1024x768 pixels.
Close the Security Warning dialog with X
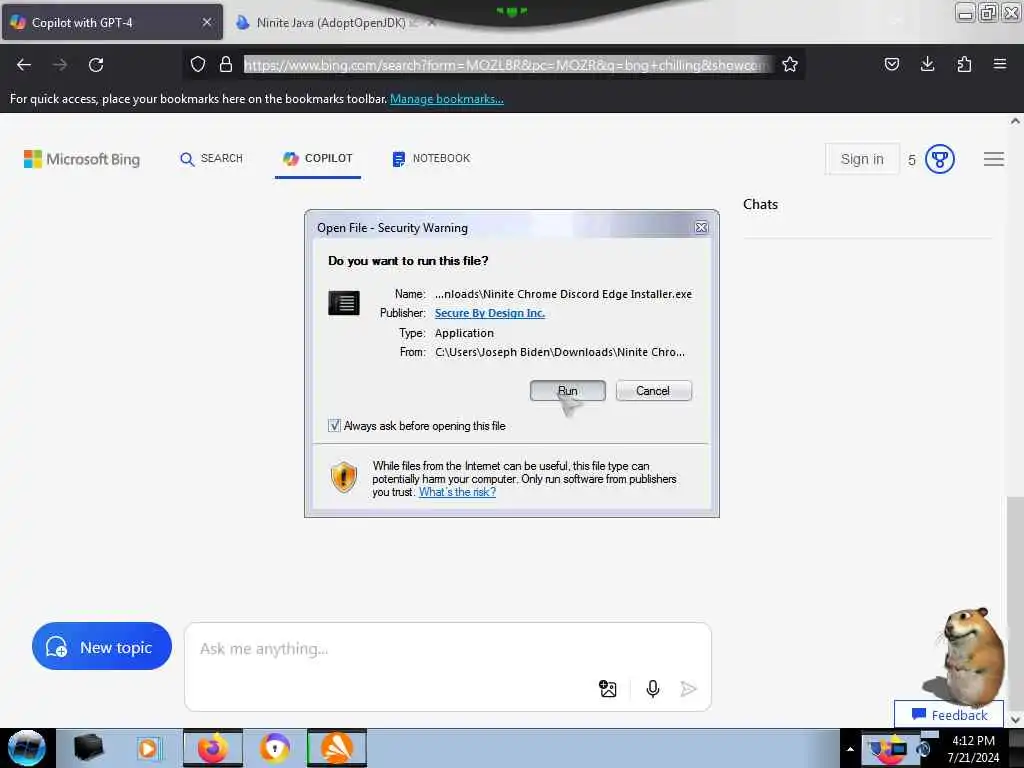(701, 227)
